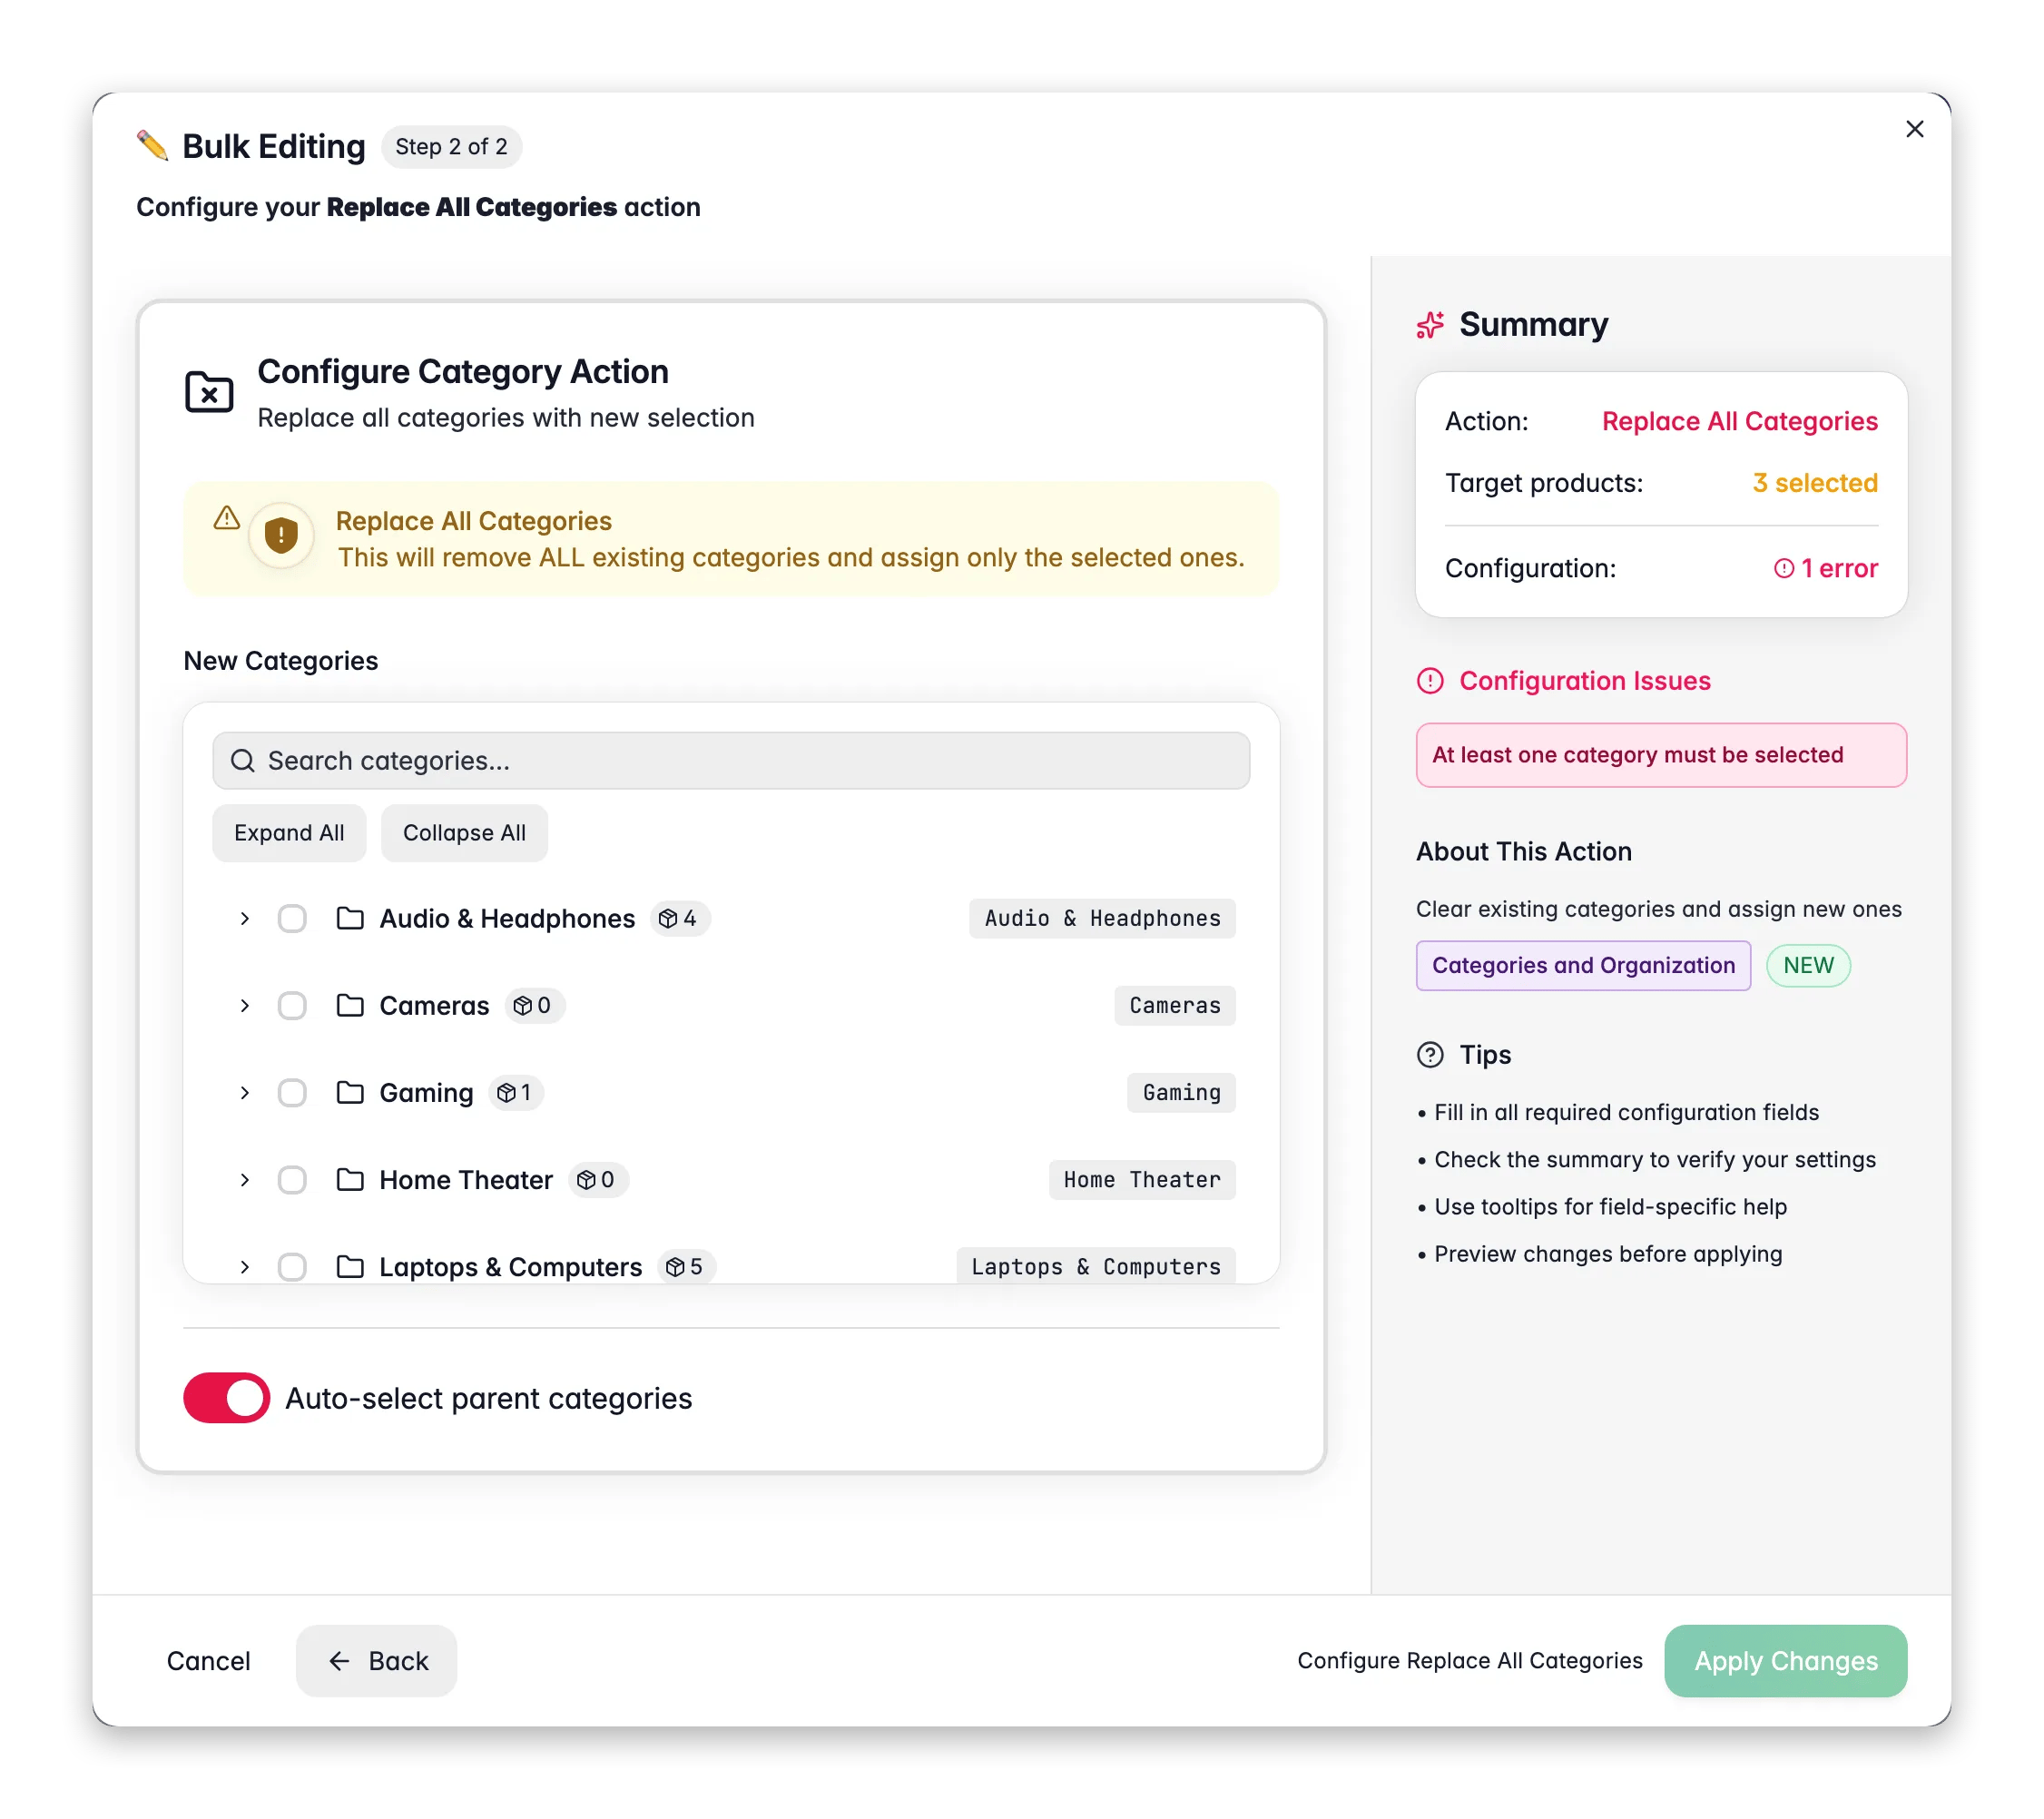The height and width of the screenshot is (1819, 2044).
Task: Click the Collapse All button
Action: pyautogui.click(x=464, y=833)
